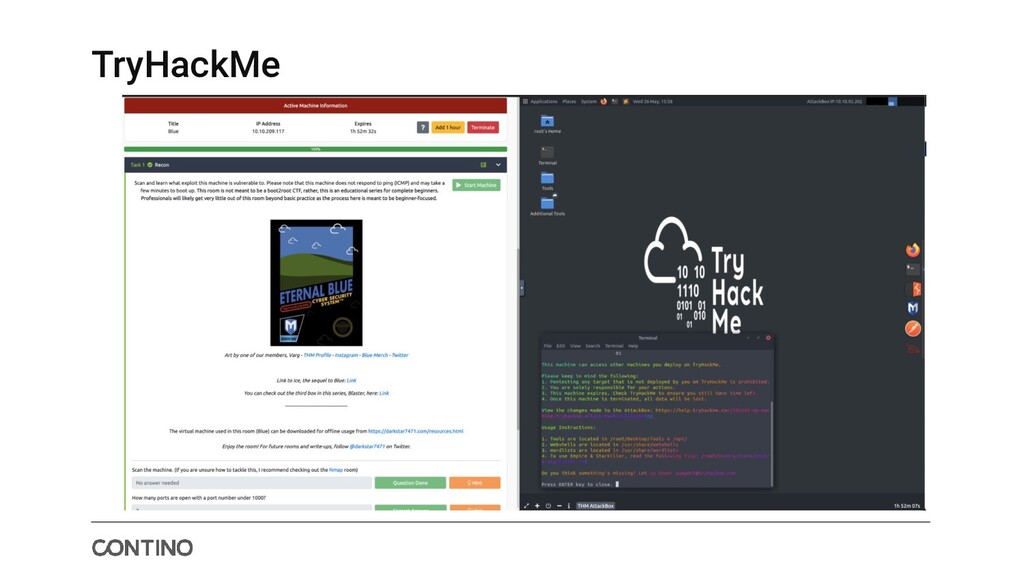Click the Task 1 completed checkmark
The width and height of the screenshot is (1024, 576).
click(150, 165)
